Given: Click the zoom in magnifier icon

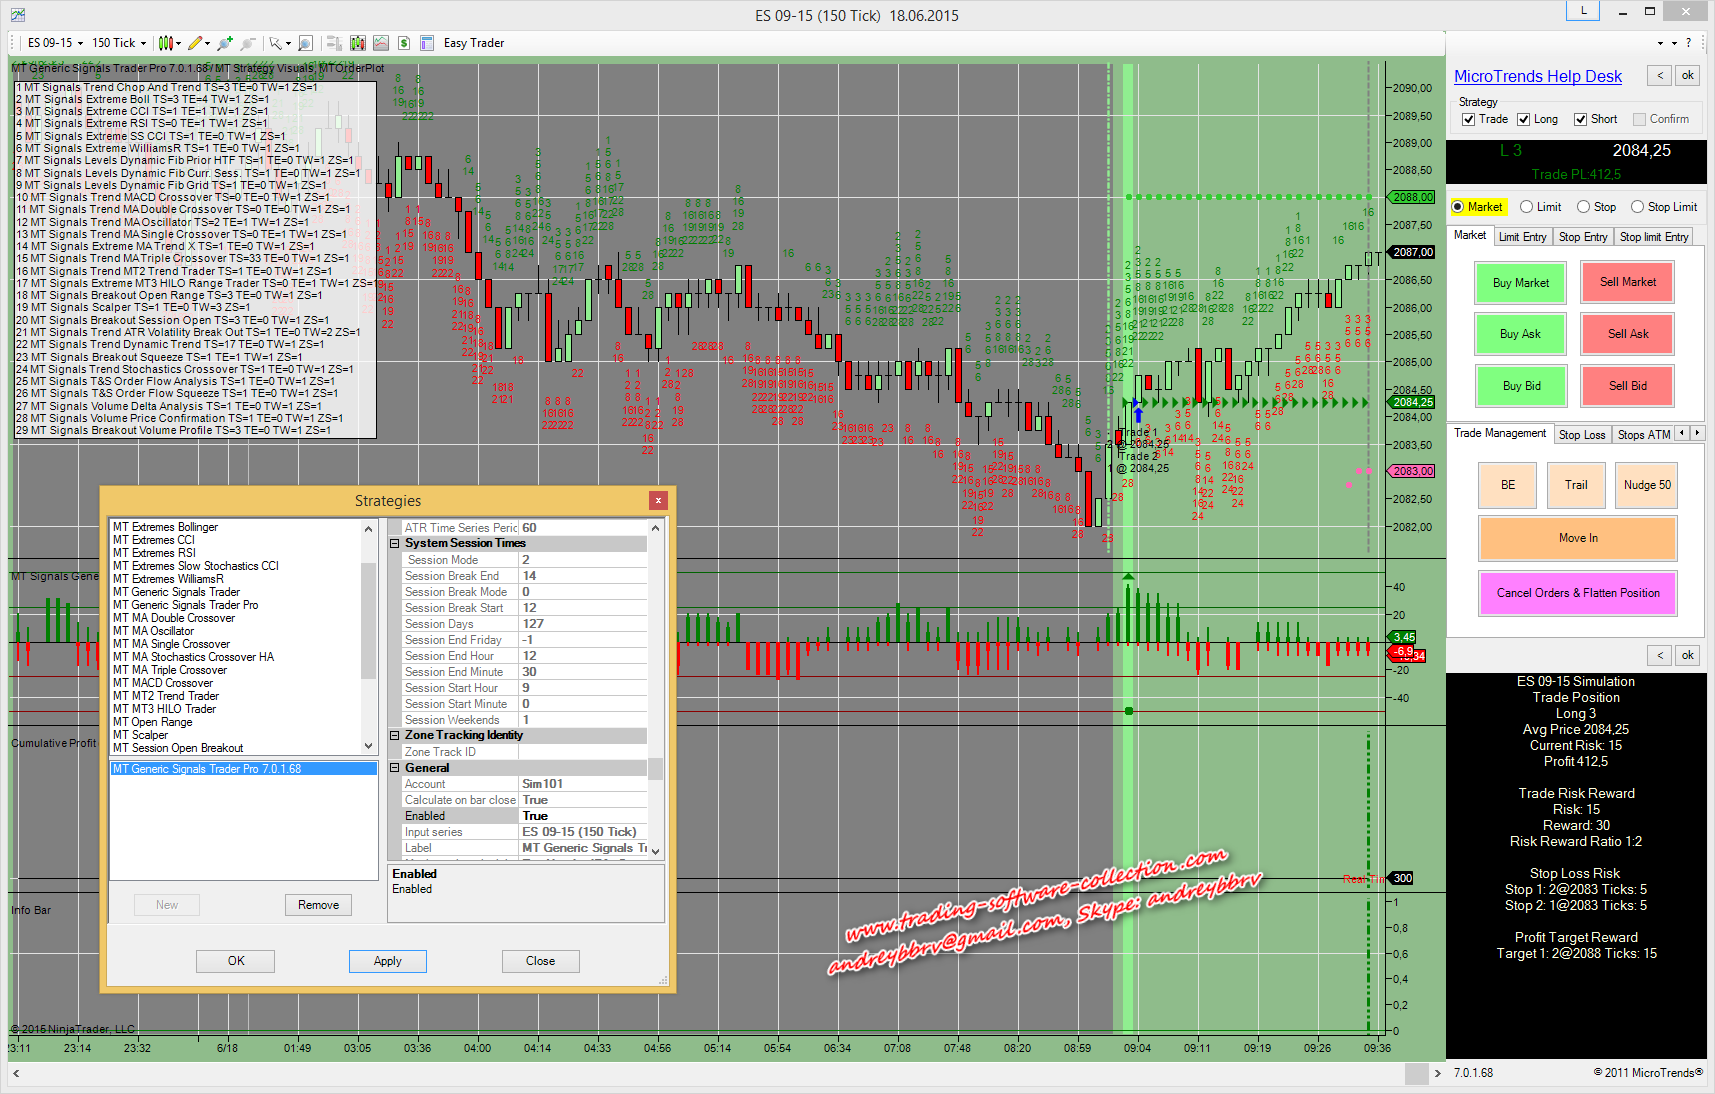Looking at the screenshot, I should 226,43.
